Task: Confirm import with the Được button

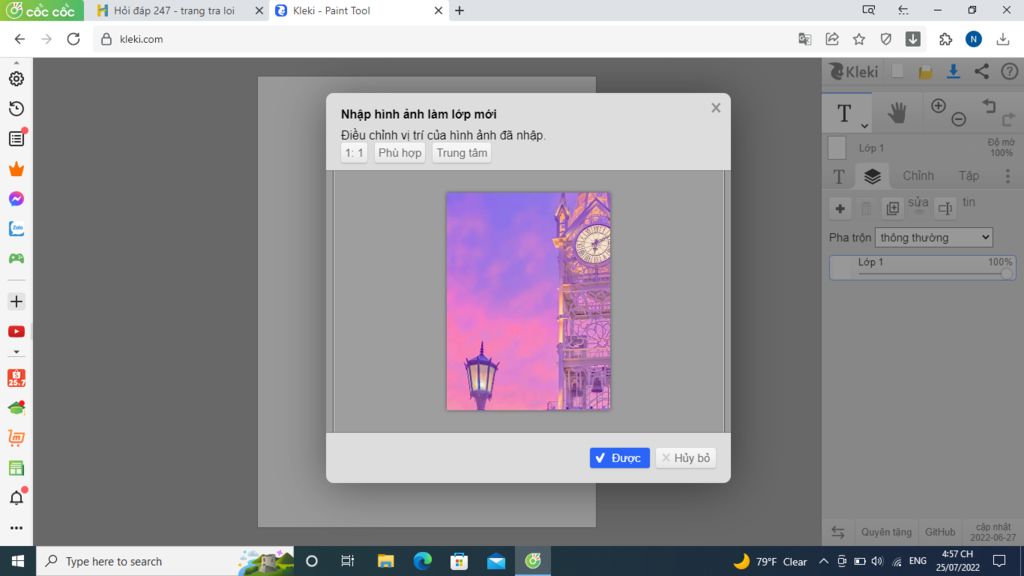Action: [x=619, y=458]
